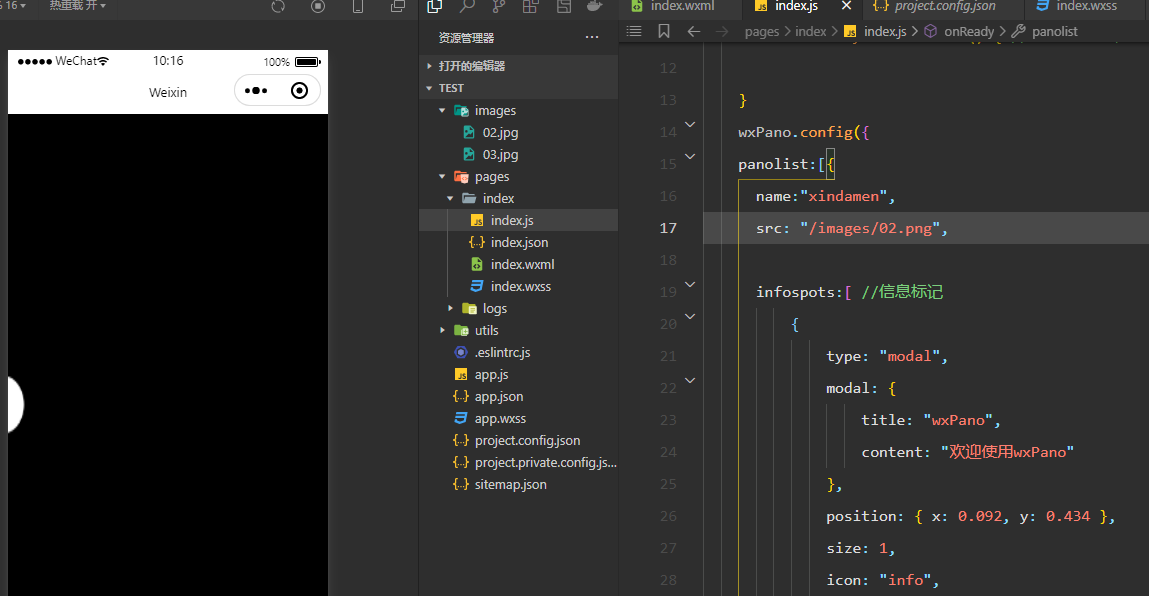Click the icon left of the Docker whale

[564, 7]
